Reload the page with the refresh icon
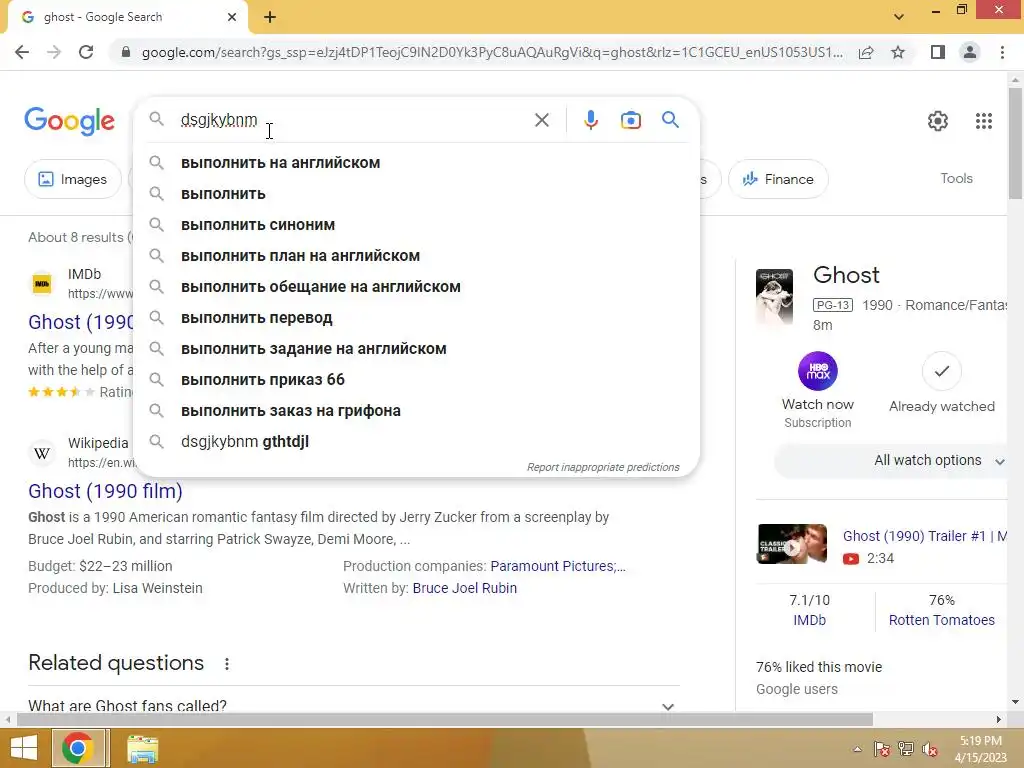This screenshot has height=768, width=1024. pyautogui.click(x=86, y=52)
